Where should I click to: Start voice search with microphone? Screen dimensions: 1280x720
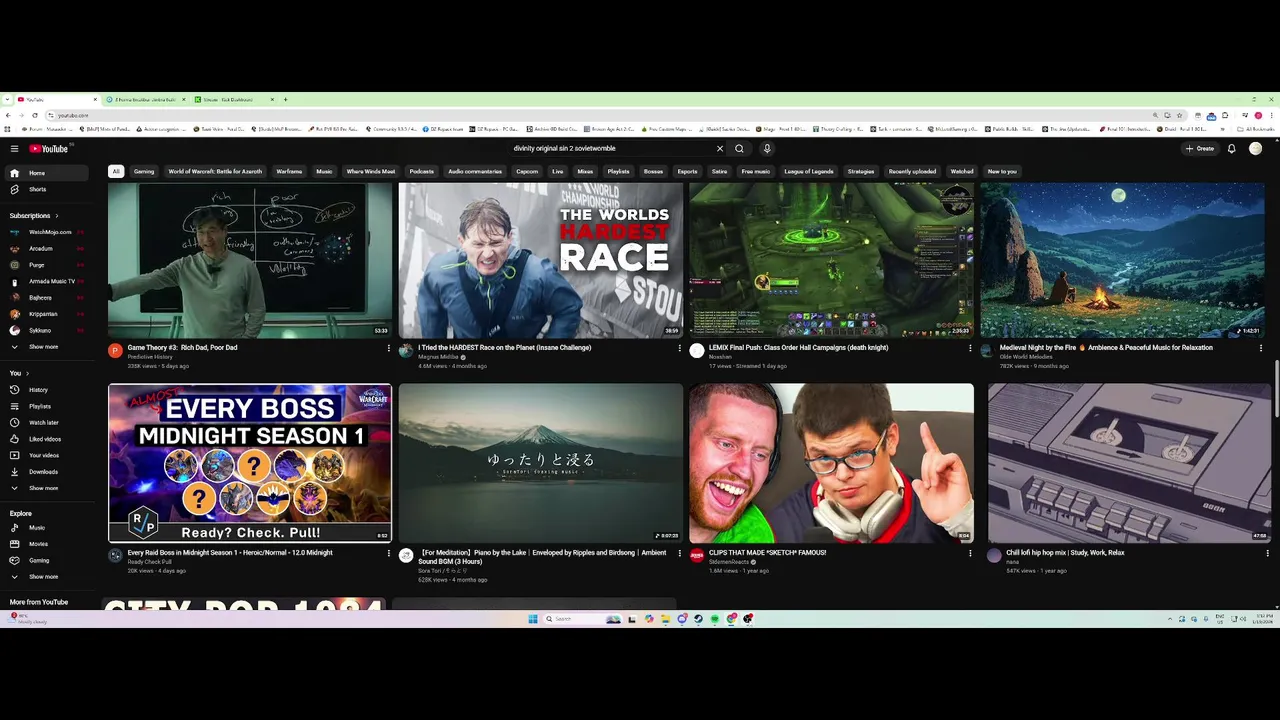click(767, 149)
